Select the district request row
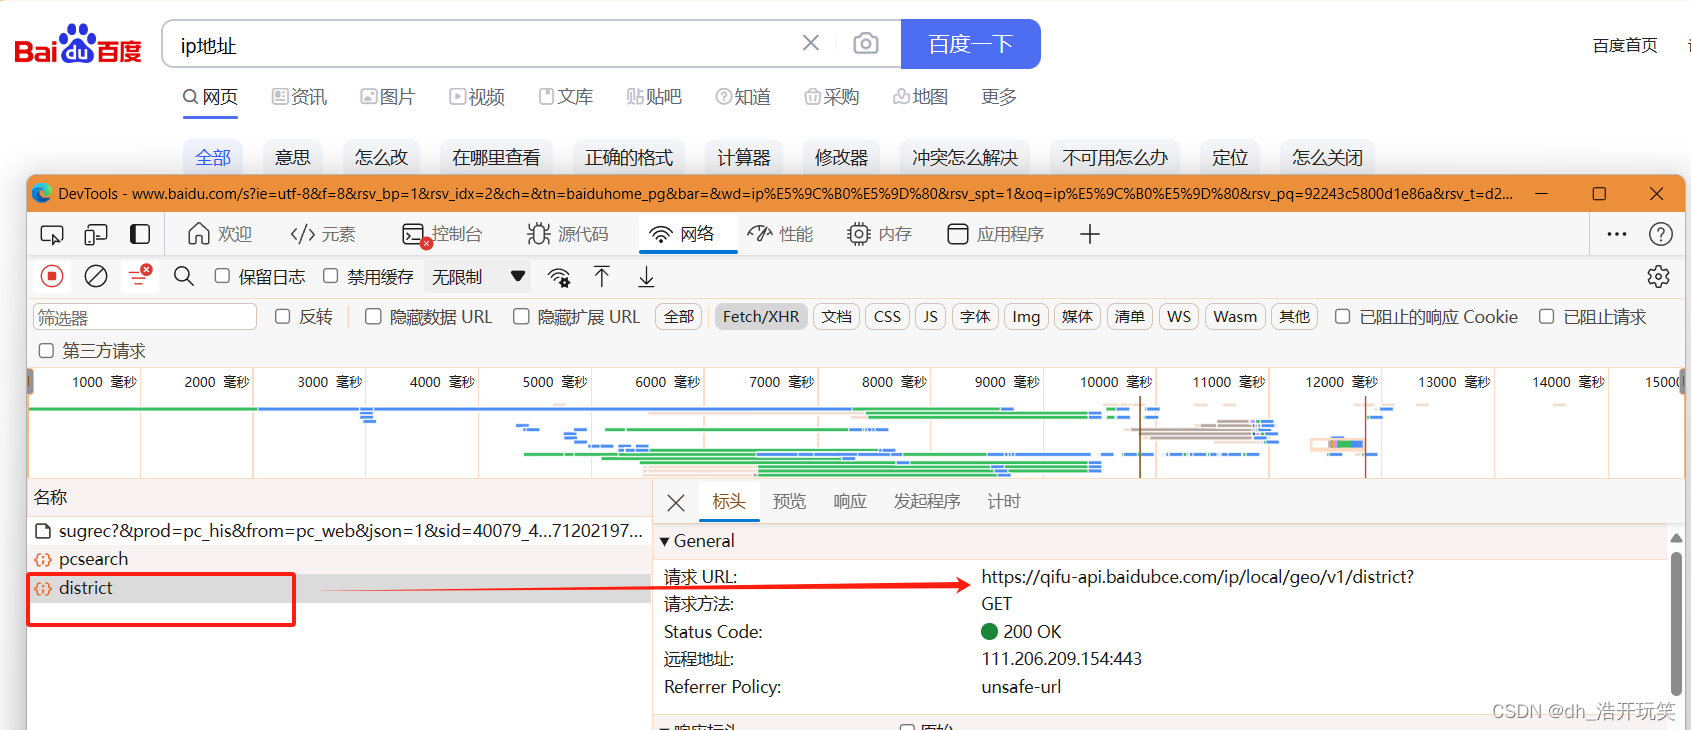The height and width of the screenshot is (730, 1691). click(x=340, y=588)
